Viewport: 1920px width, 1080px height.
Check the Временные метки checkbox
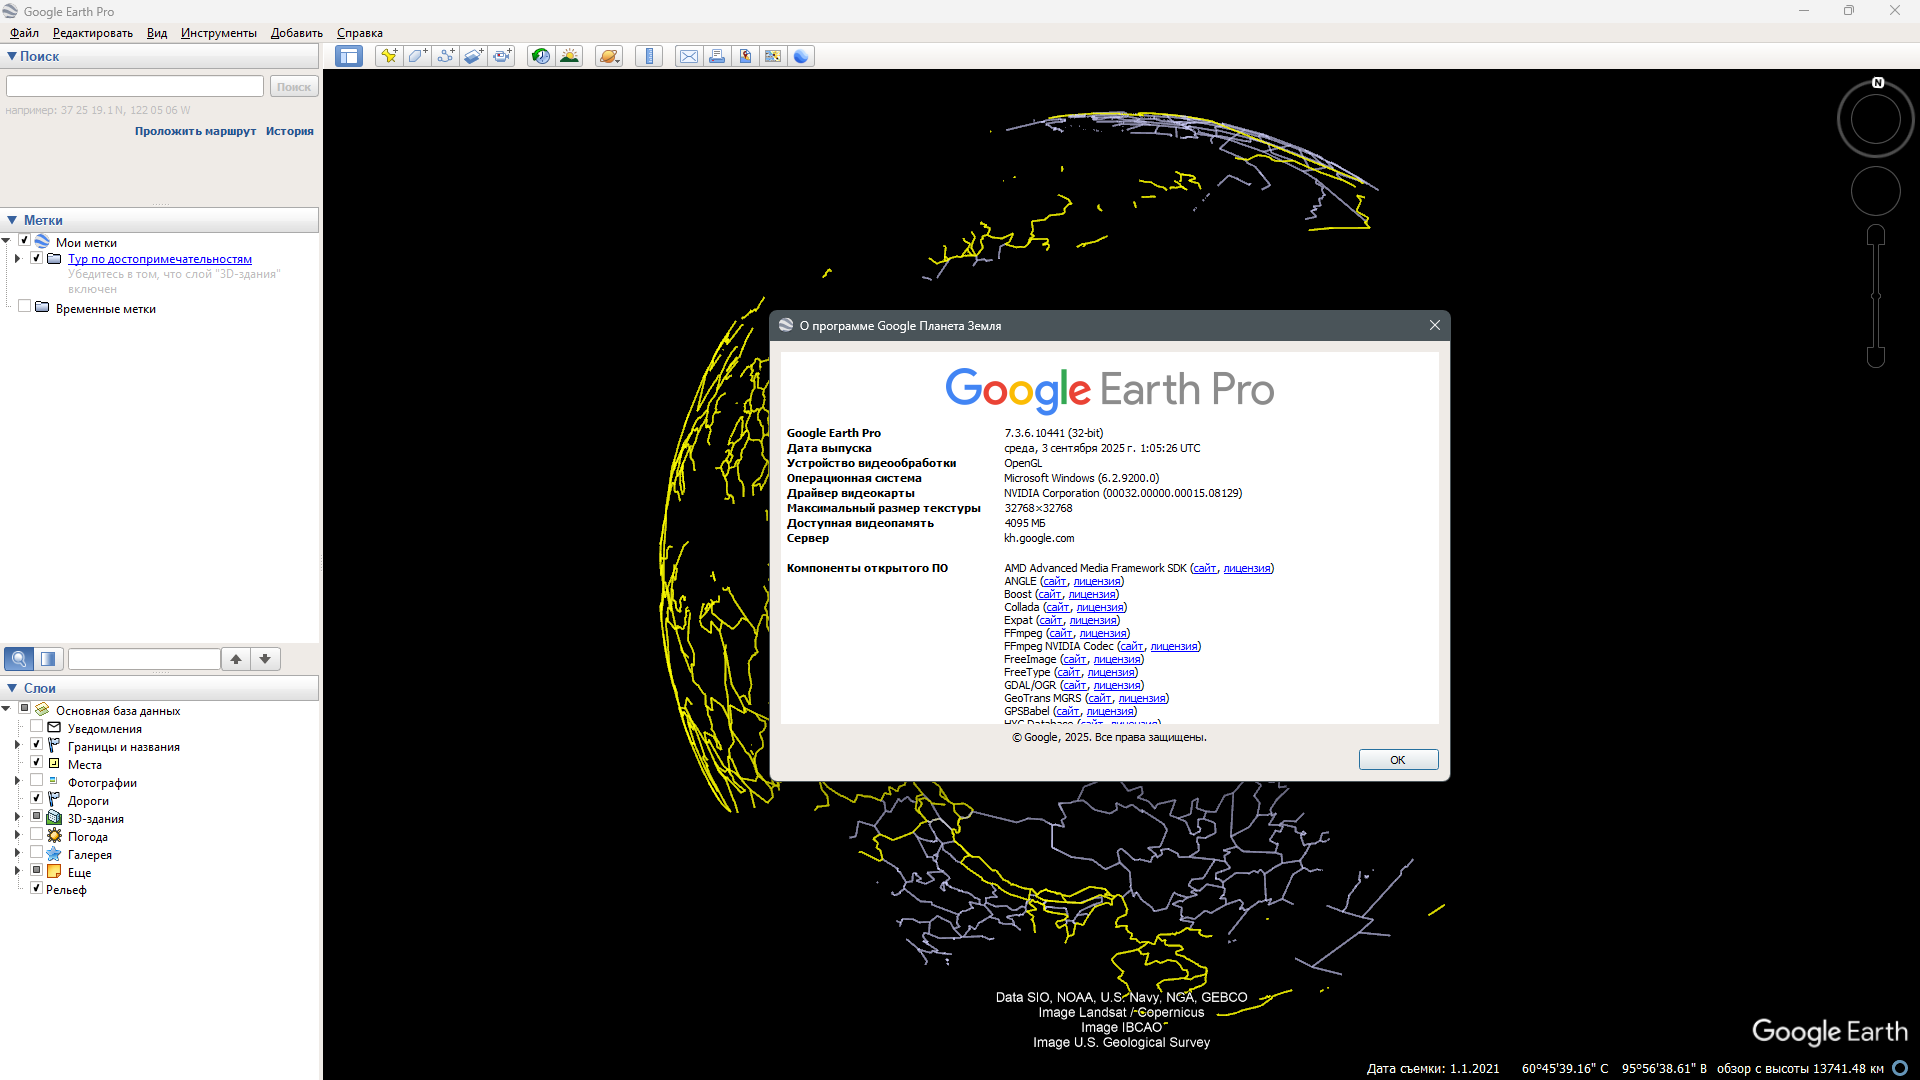[25, 307]
